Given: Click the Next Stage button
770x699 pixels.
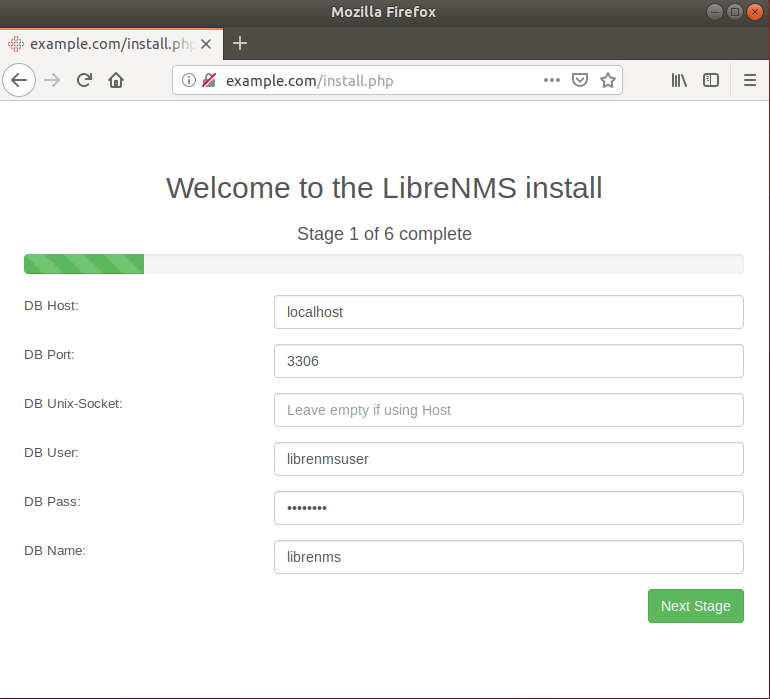Looking at the screenshot, I should pos(696,606).
